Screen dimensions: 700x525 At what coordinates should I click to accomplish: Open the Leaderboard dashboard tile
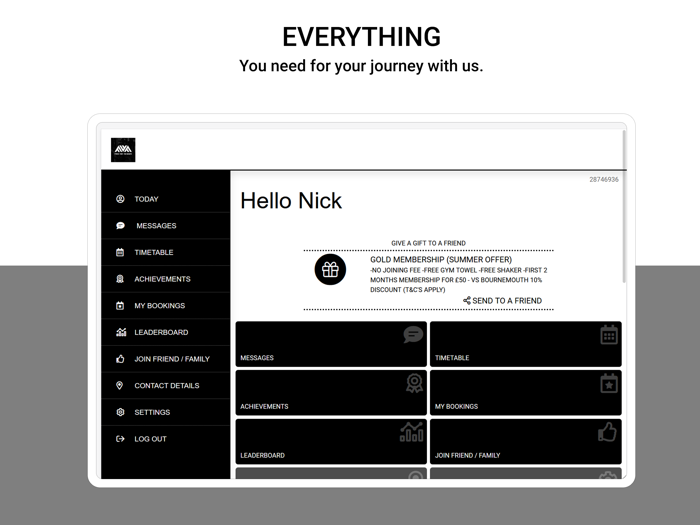pos(331,442)
